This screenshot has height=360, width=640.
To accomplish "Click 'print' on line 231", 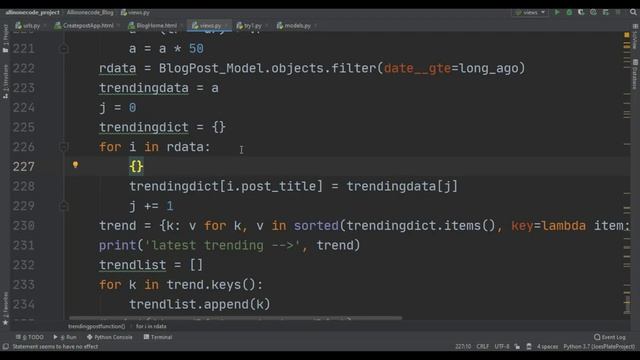I will pyautogui.click(x=118, y=245).
